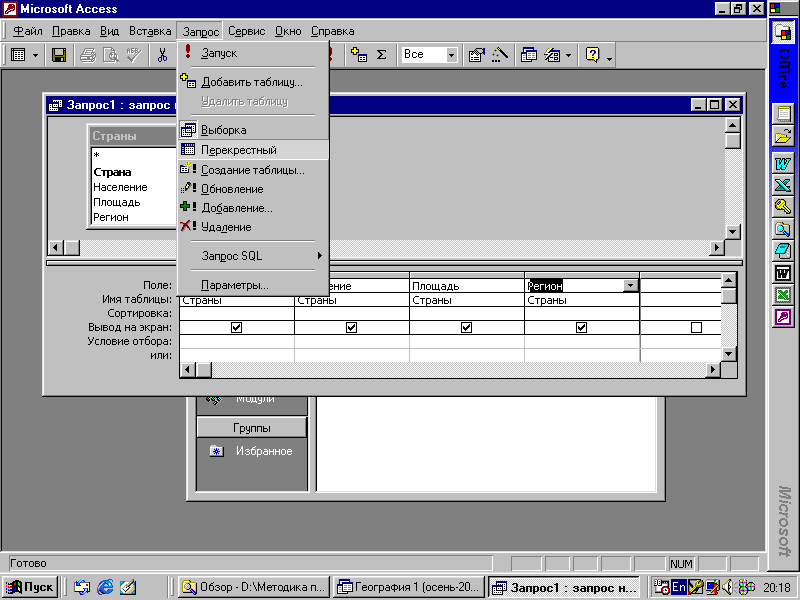This screenshot has height=600, width=800.
Task: Choose Обновление query type
Action: click(253, 189)
